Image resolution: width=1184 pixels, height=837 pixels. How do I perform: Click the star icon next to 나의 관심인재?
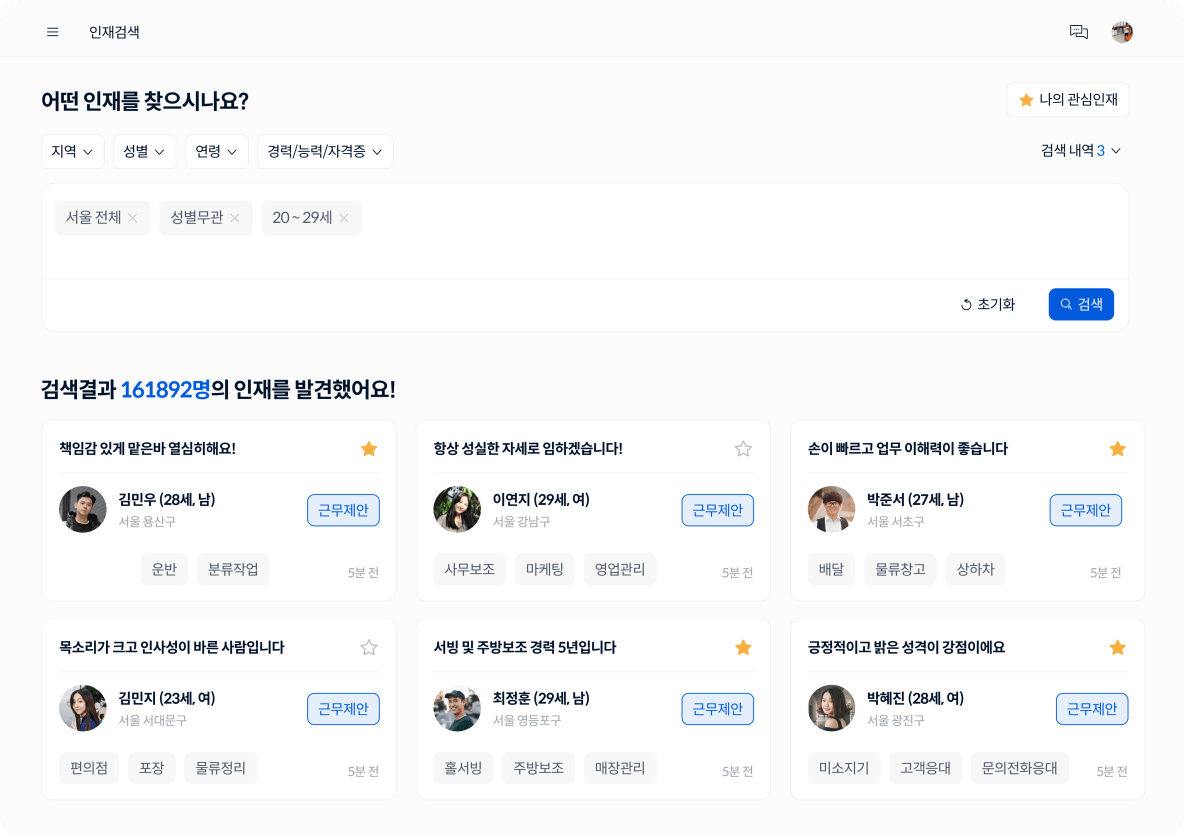pyautogui.click(x=1025, y=99)
